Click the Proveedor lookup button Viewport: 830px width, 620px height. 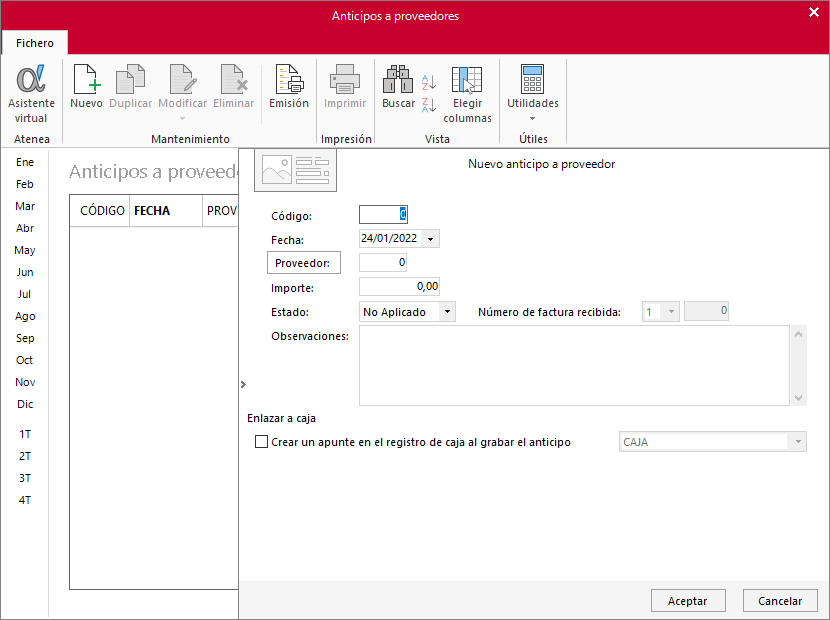[303, 263]
